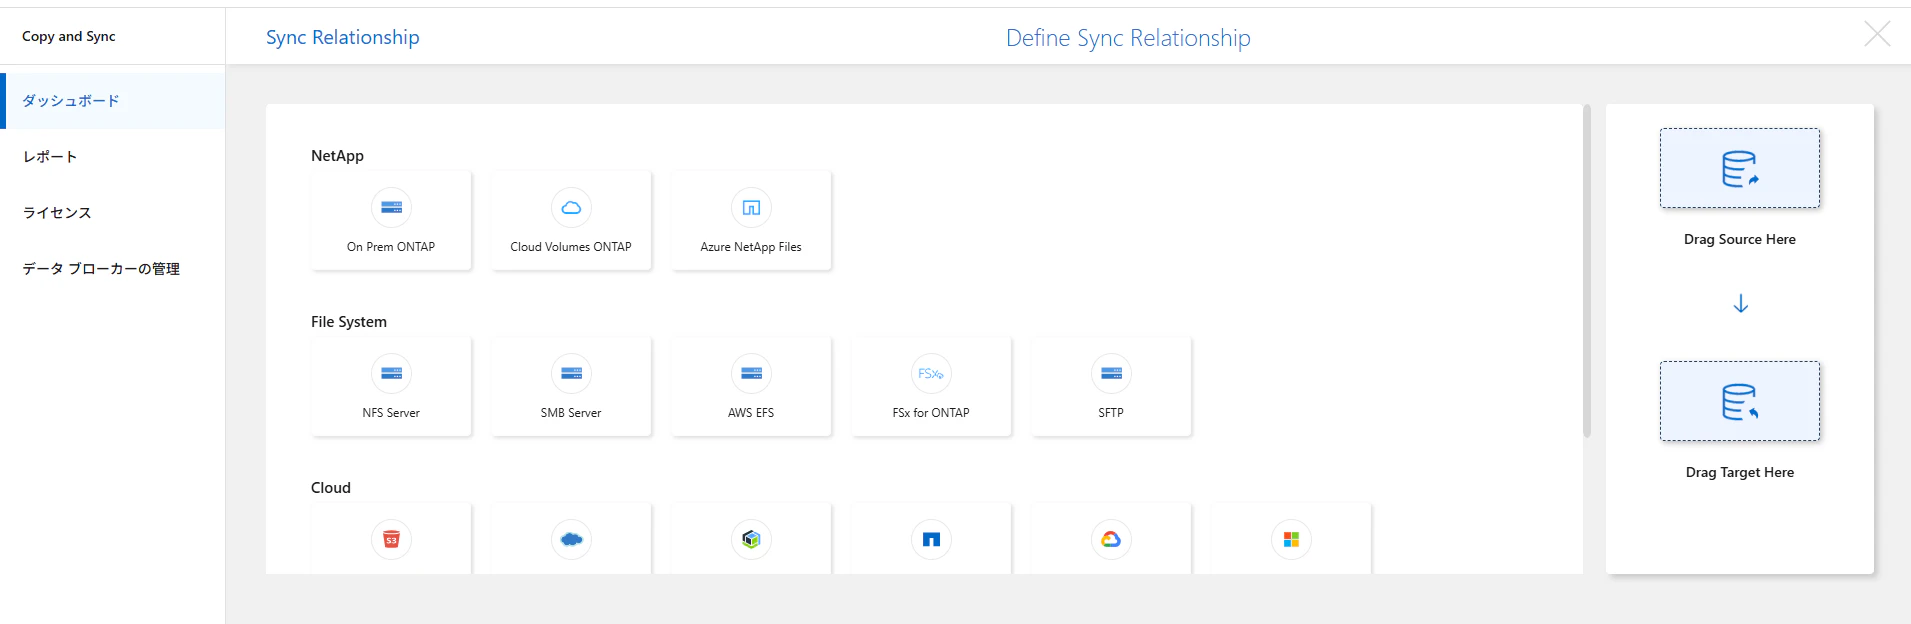Pick the green cube storage icon under Cloud

pos(751,540)
